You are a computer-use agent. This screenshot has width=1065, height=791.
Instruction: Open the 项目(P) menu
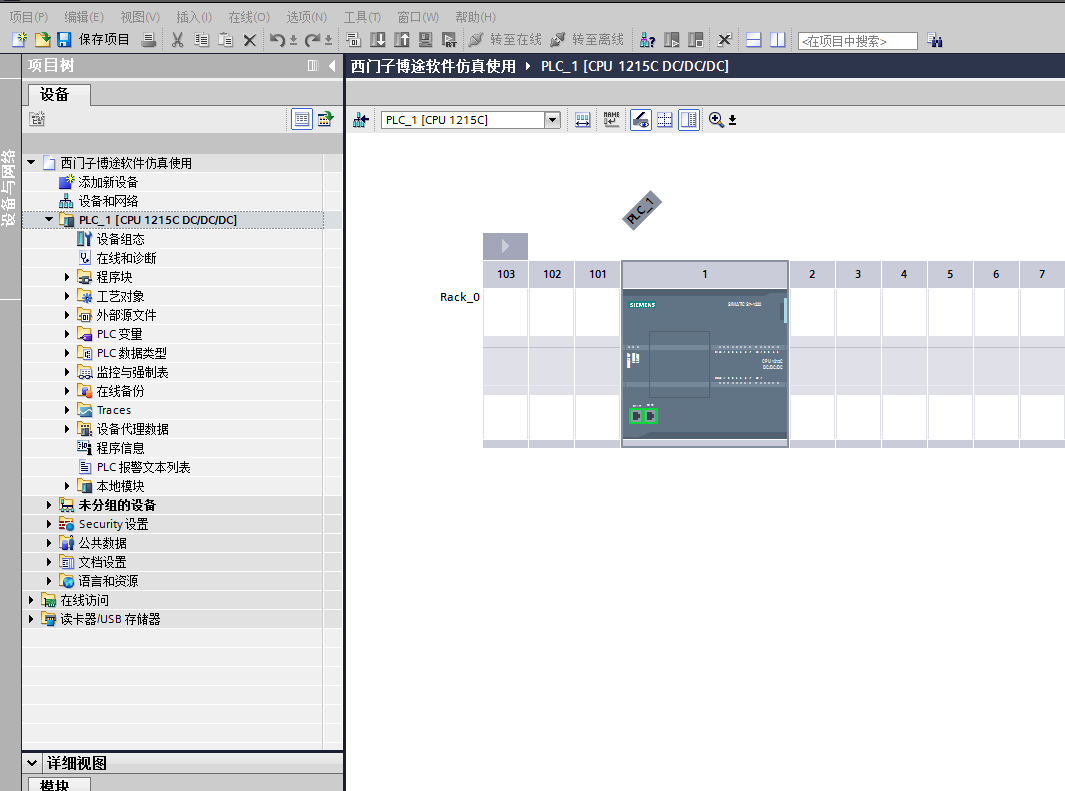pyautogui.click(x=29, y=17)
